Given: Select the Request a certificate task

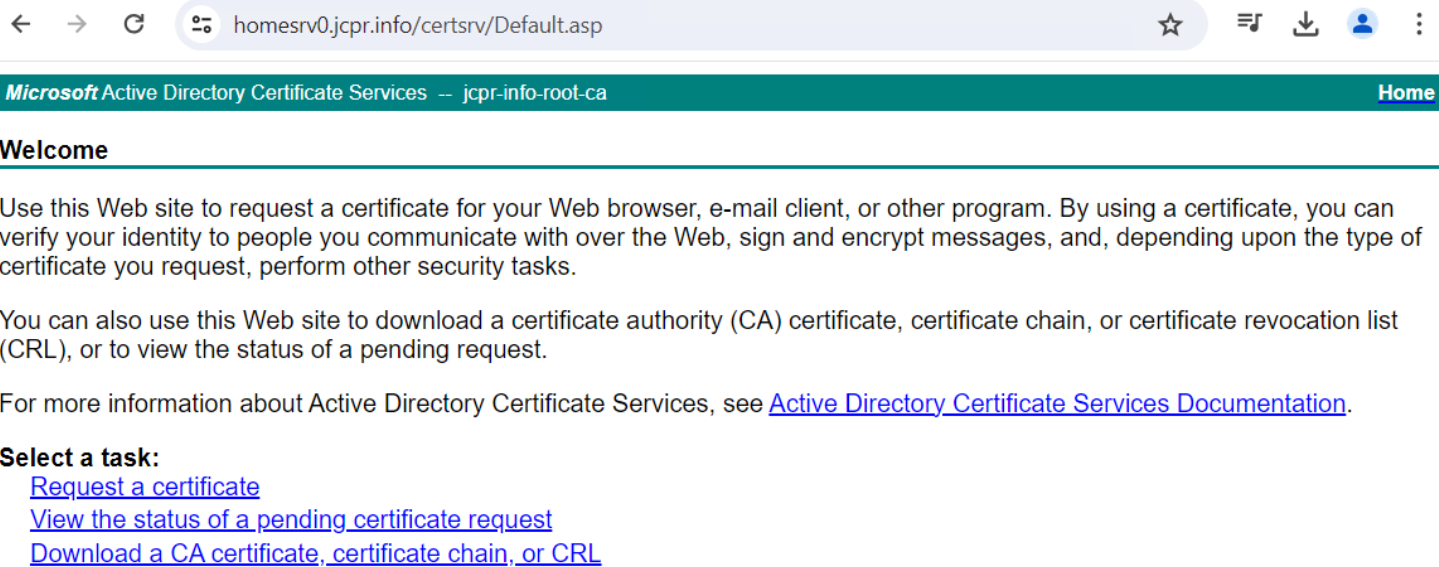Looking at the screenshot, I should tap(145, 487).
